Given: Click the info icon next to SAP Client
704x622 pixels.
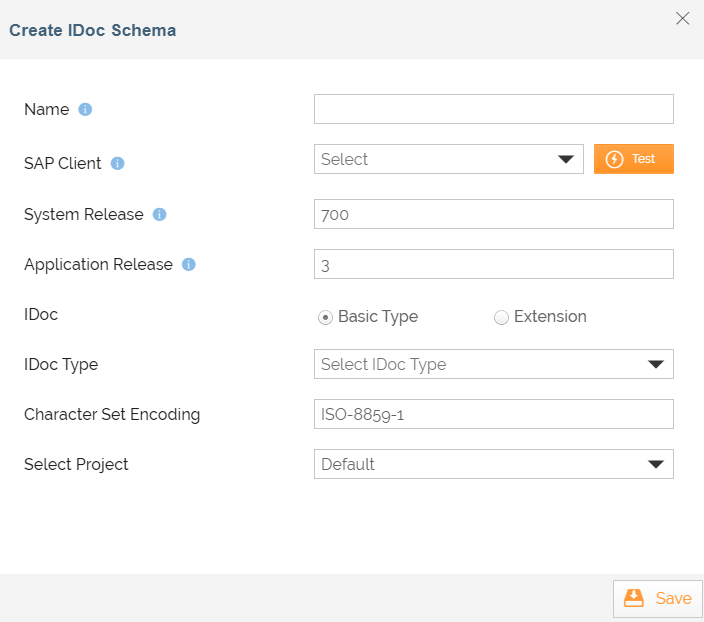Looking at the screenshot, I should pos(117,163).
